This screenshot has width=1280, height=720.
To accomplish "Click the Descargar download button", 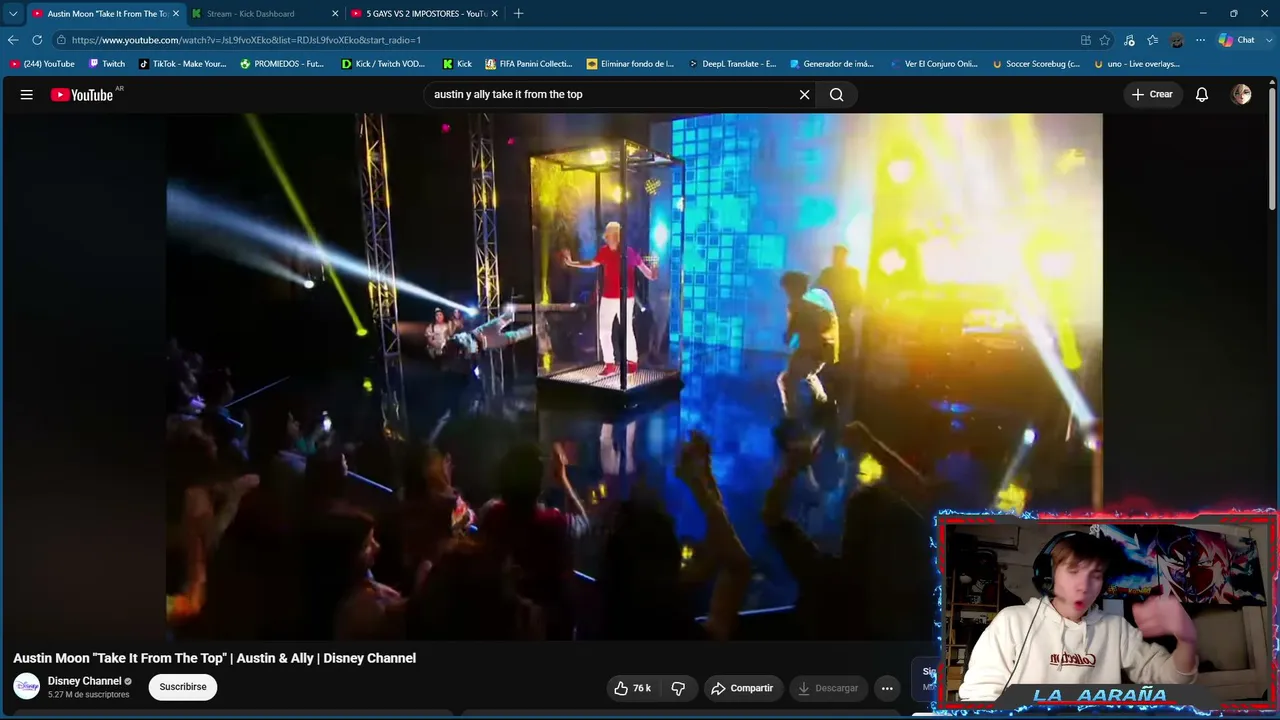I will pos(827,688).
